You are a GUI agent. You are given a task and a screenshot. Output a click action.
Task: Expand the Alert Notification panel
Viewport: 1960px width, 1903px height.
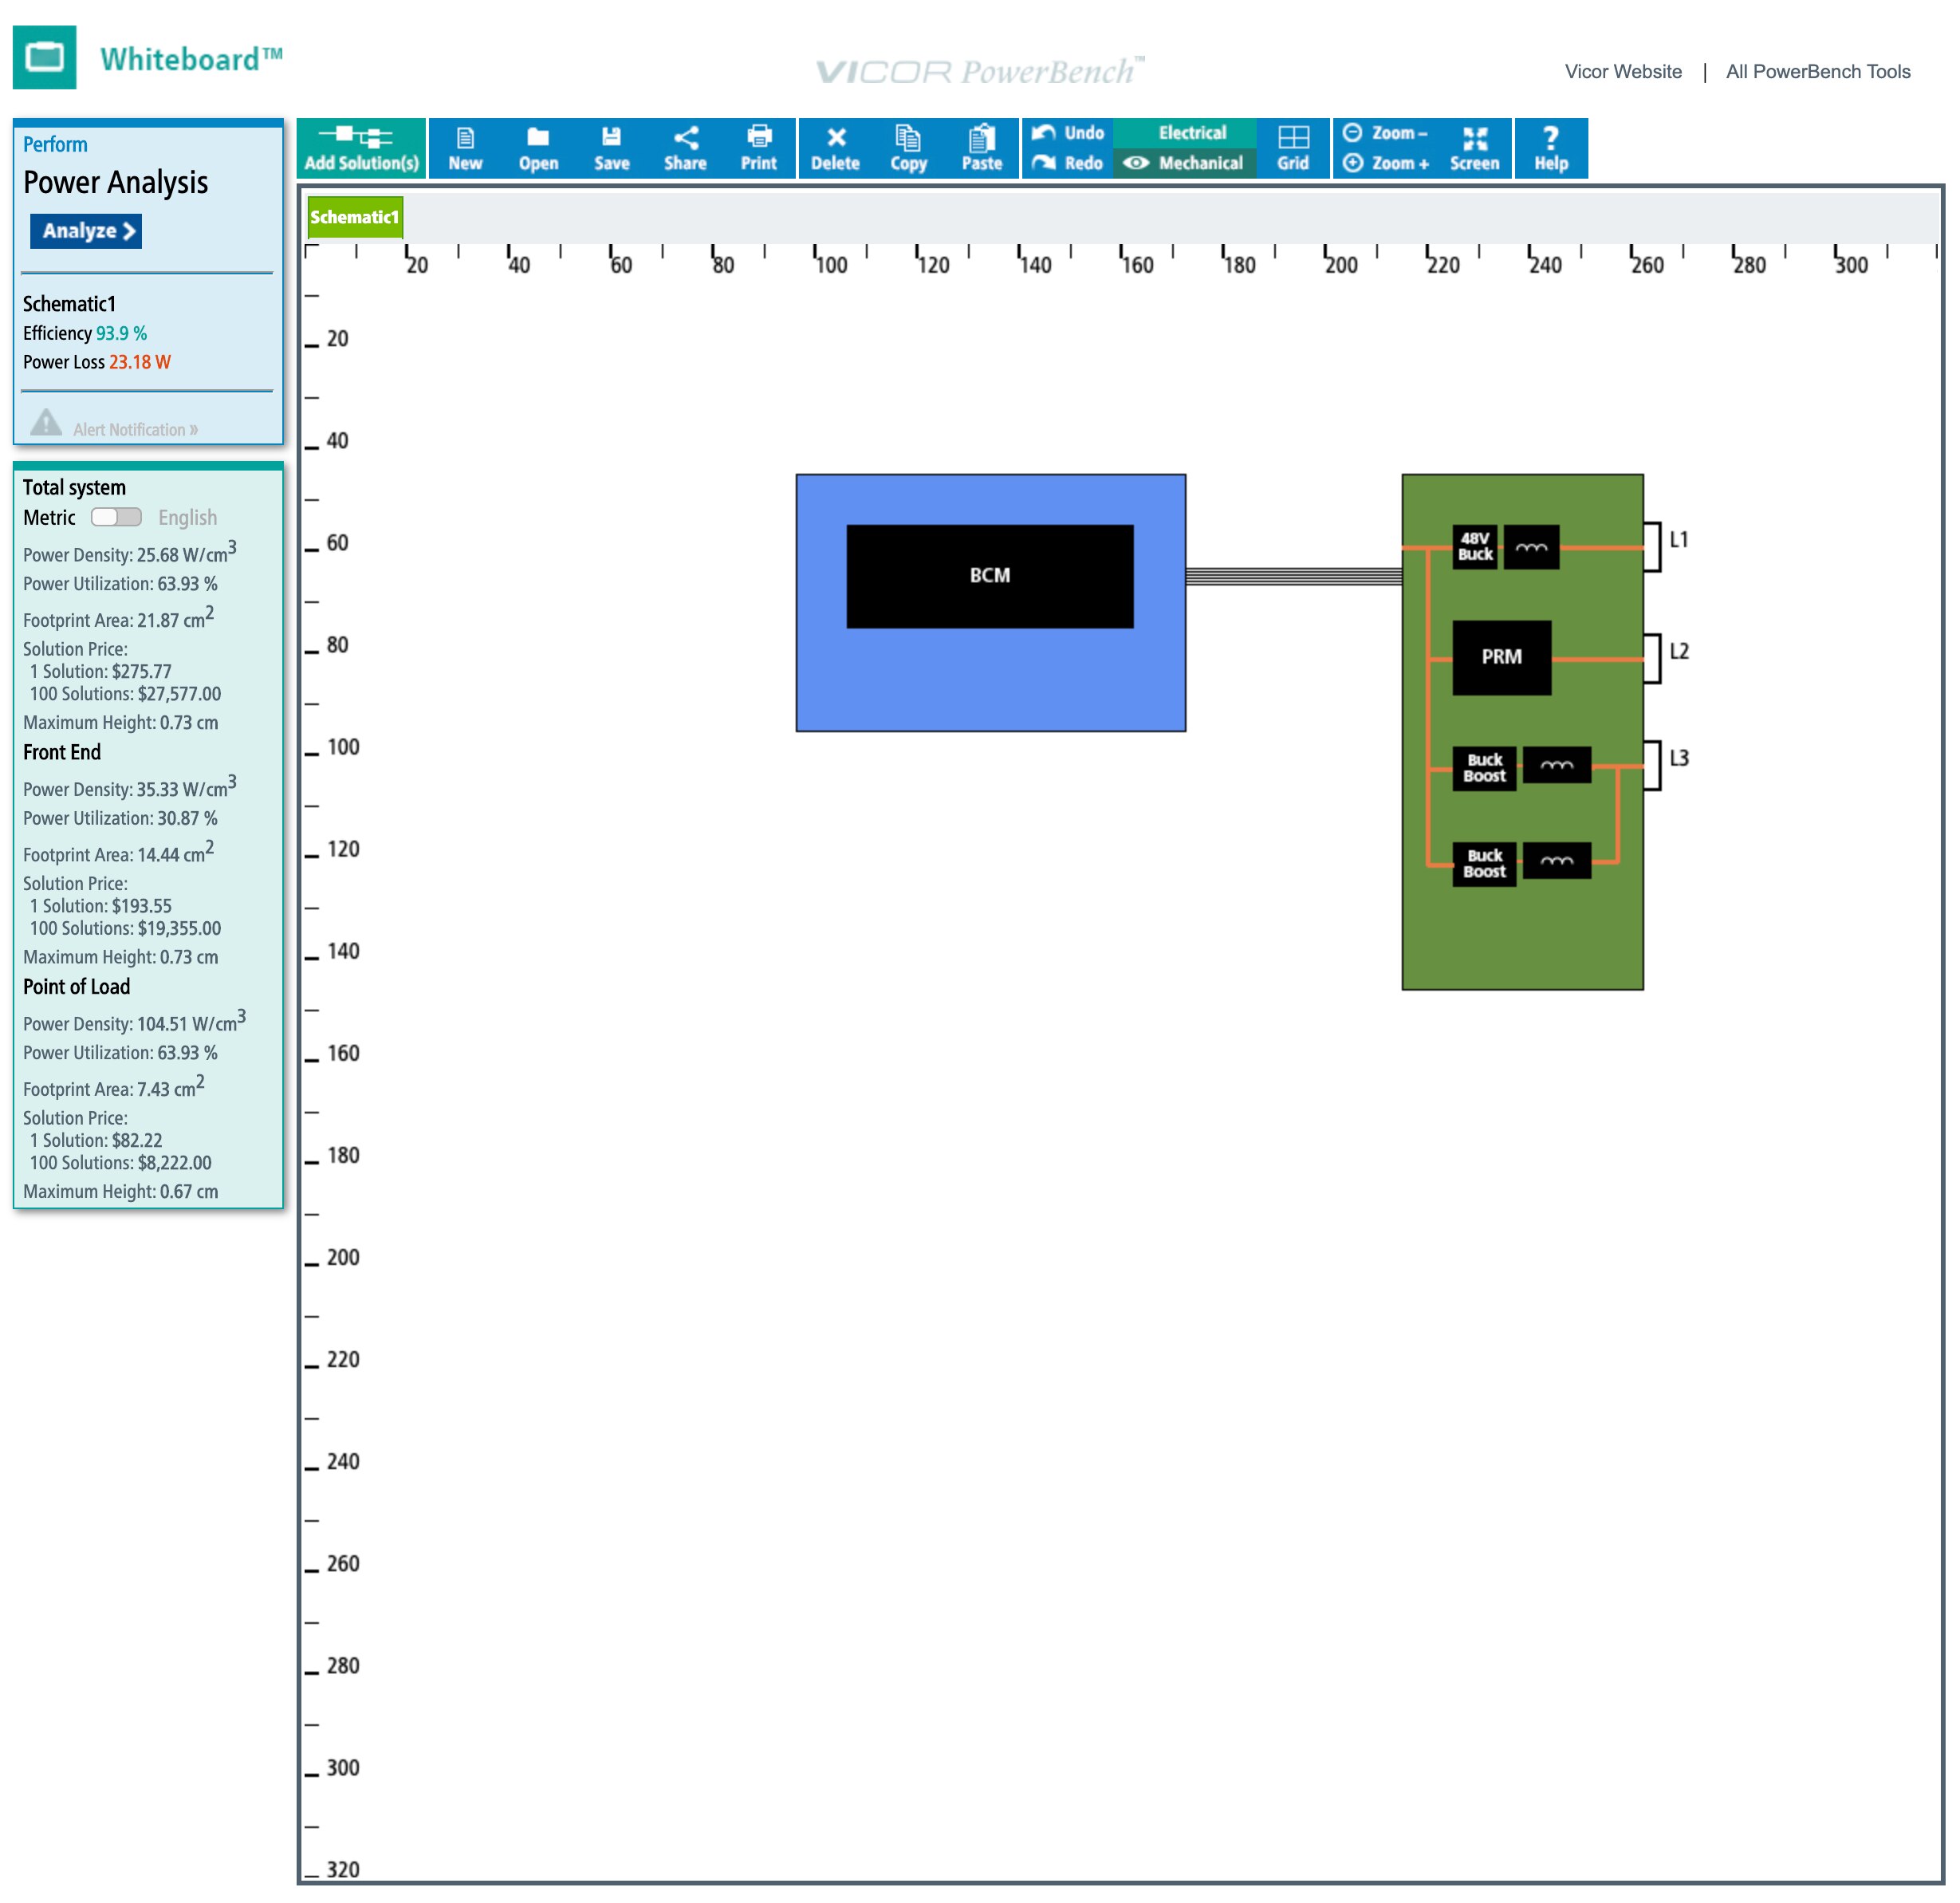pyautogui.click(x=135, y=429)
